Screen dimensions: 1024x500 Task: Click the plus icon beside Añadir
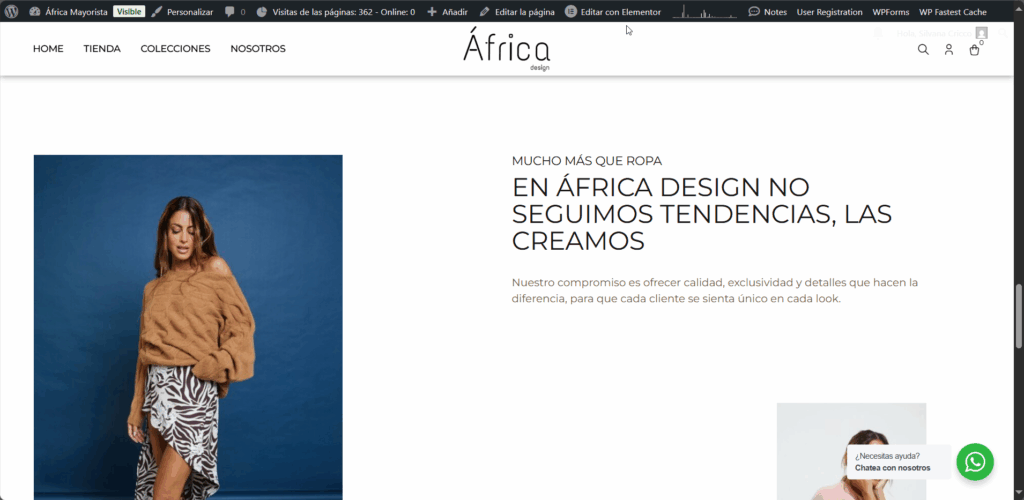(432, 12)
